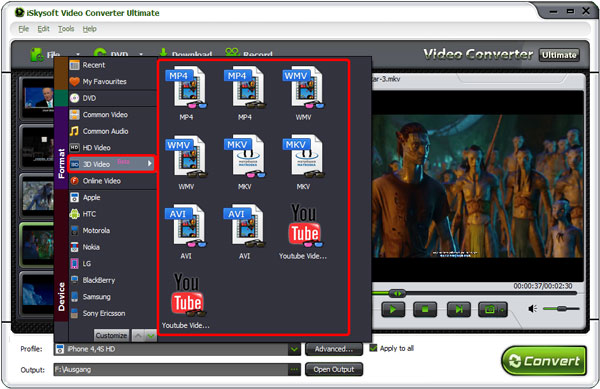
Task: Select the highlighted green-bordered video thumbnail
Action: pos(37,244)
